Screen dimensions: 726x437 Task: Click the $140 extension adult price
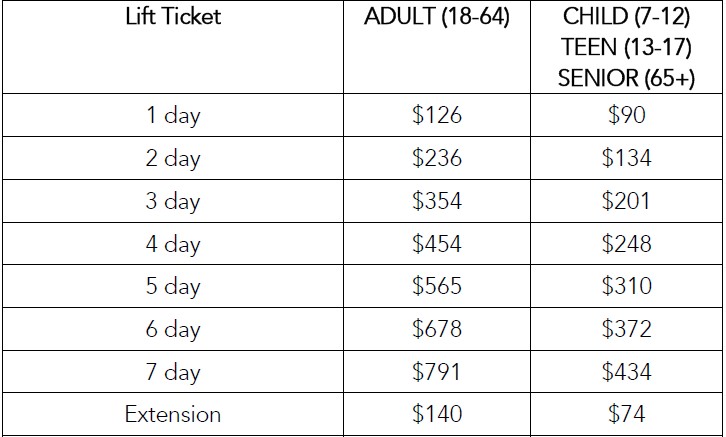(437, 414)
